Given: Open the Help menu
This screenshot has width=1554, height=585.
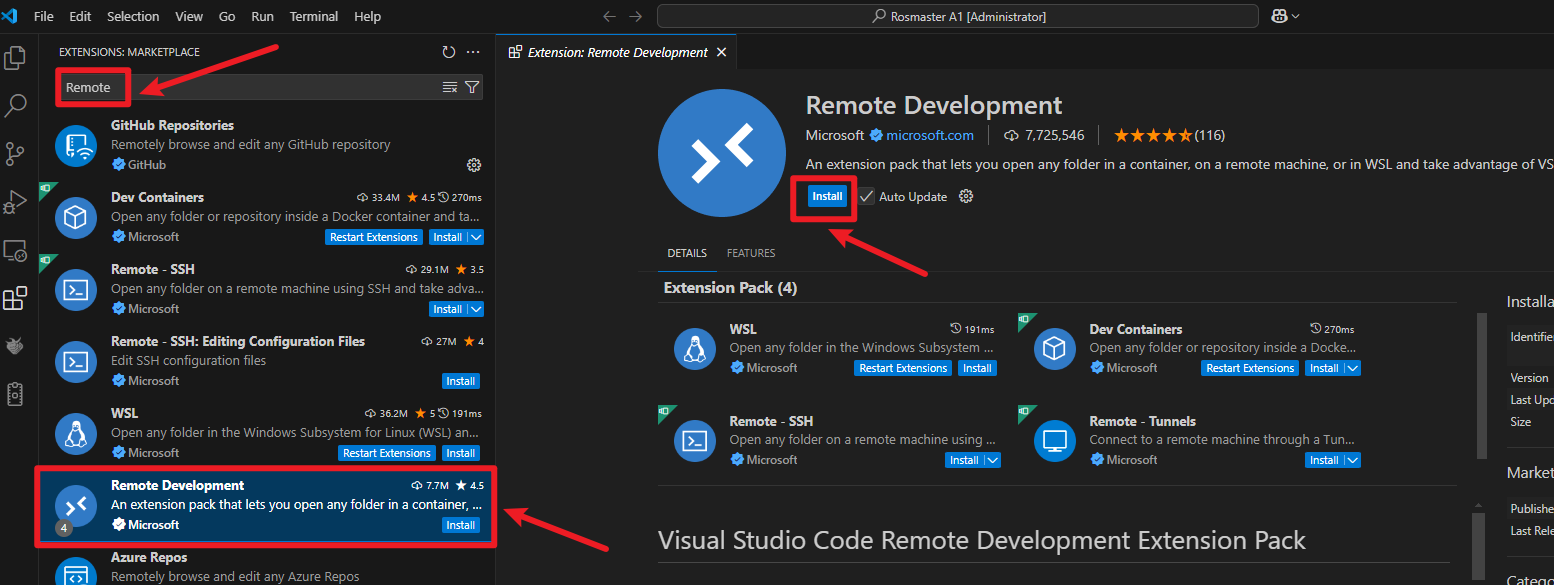Looking at the screenshot, I should [367, 16].
